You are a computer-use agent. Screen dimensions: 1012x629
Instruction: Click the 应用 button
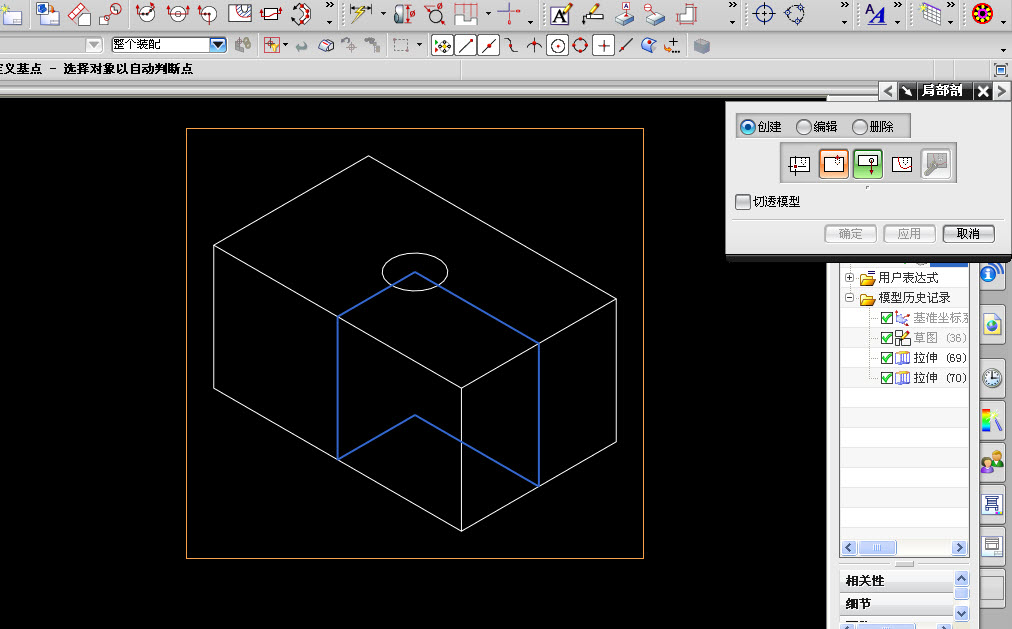(909, 234)
